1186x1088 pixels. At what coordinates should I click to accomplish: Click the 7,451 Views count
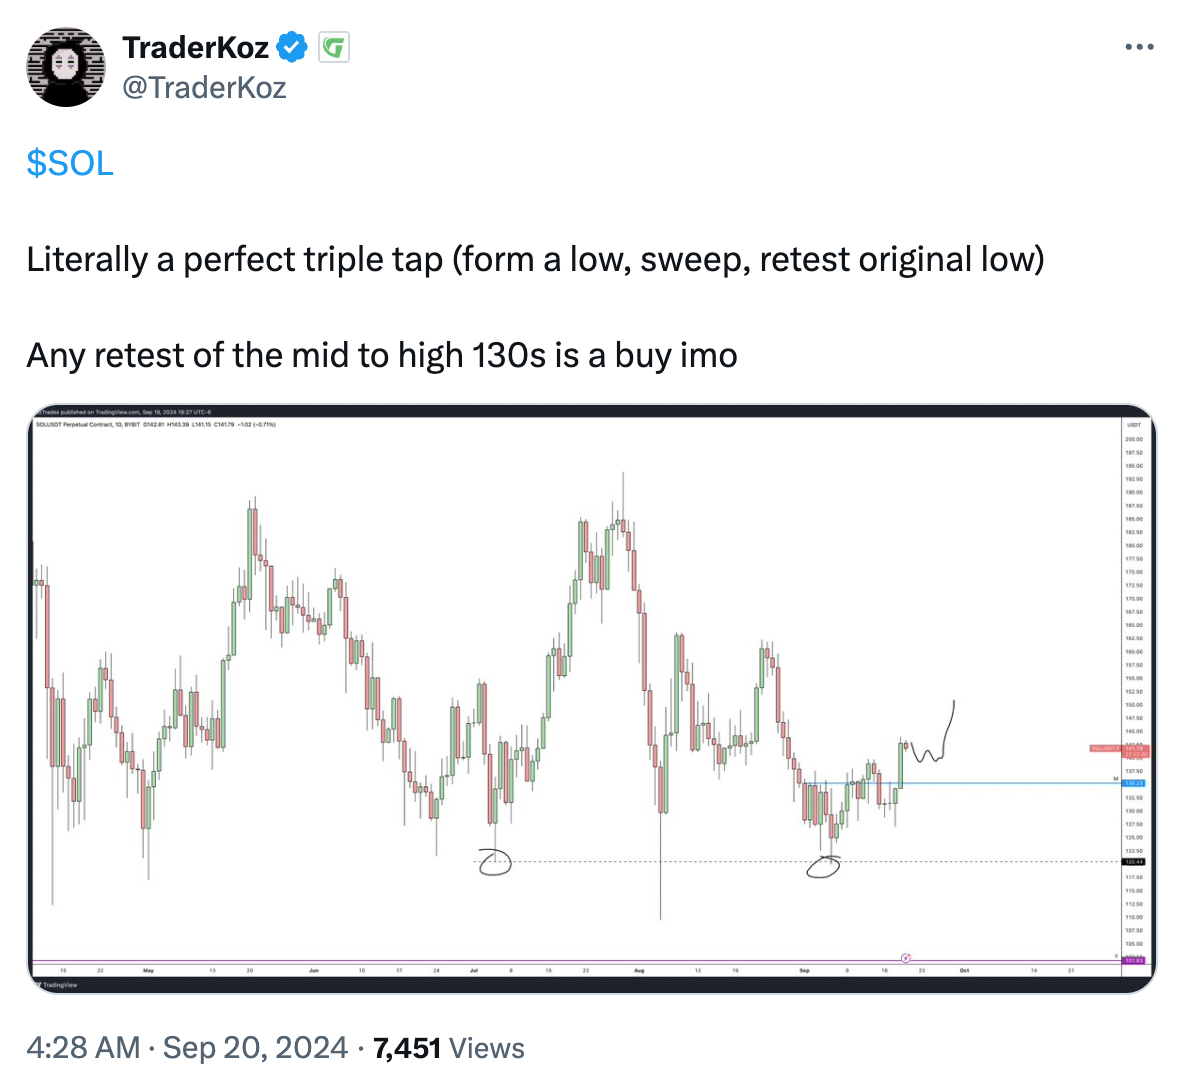449,1048
